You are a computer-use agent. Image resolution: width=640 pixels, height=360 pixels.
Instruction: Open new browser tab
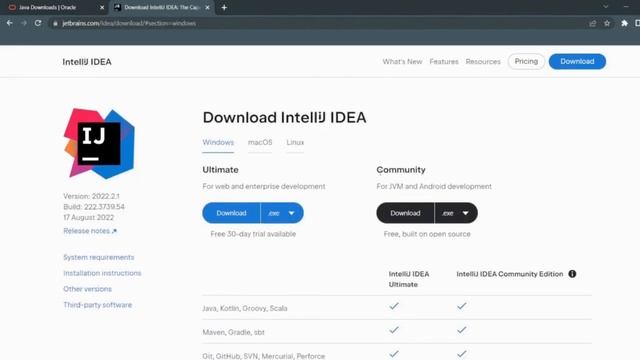(224, 7)
